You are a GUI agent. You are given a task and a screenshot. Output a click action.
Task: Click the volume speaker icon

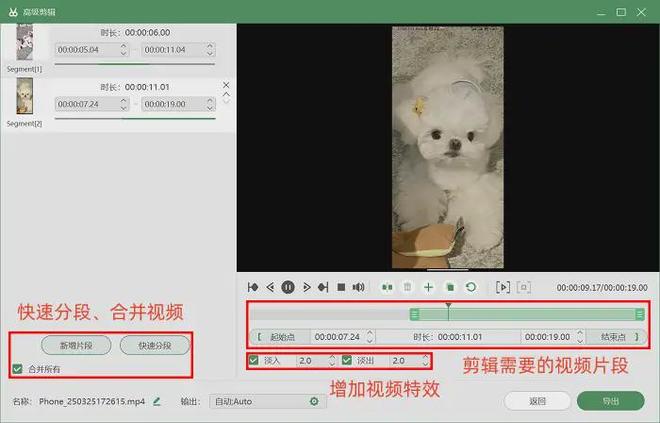pos(358,287)
